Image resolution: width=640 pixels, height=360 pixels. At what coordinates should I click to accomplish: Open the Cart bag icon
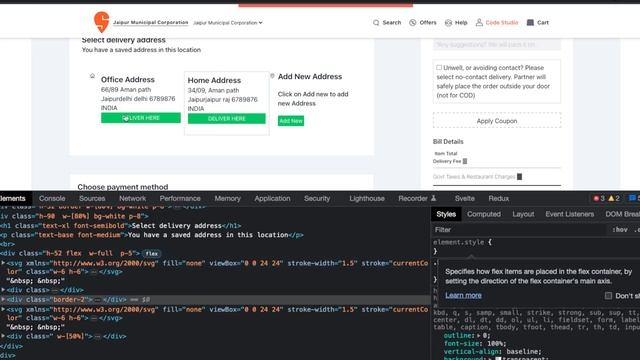[530, 22]
